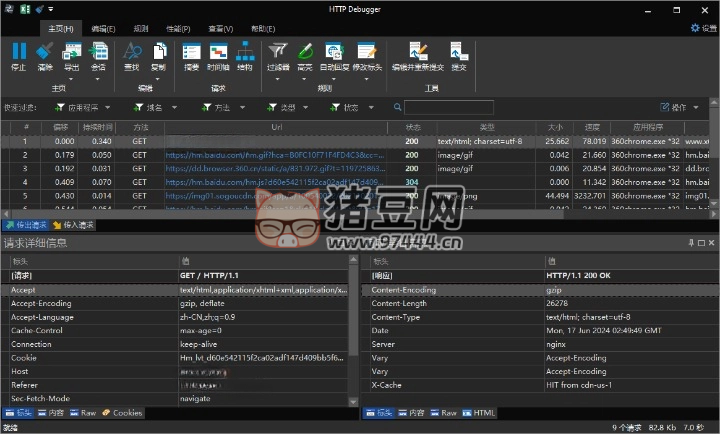Open 设置 (Settings) in the top-right
This screenshot has height=434, width=720.
tap(702, 28)
